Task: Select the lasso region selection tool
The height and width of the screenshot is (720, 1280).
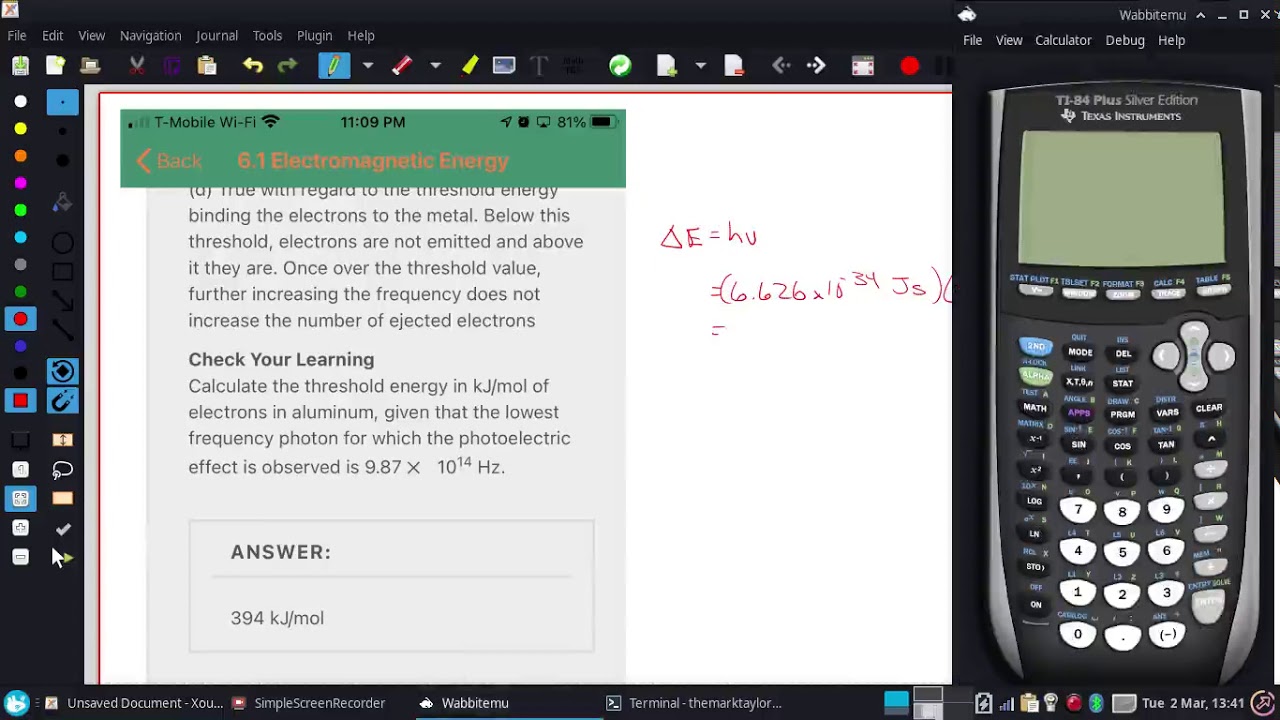Action: point(62,470)
